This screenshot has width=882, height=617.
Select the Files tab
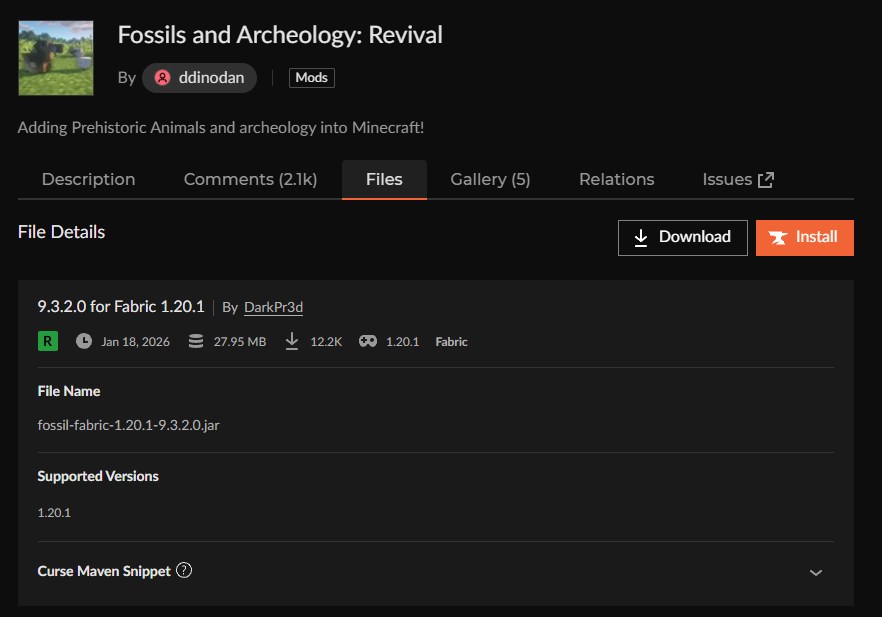[384, 180]
